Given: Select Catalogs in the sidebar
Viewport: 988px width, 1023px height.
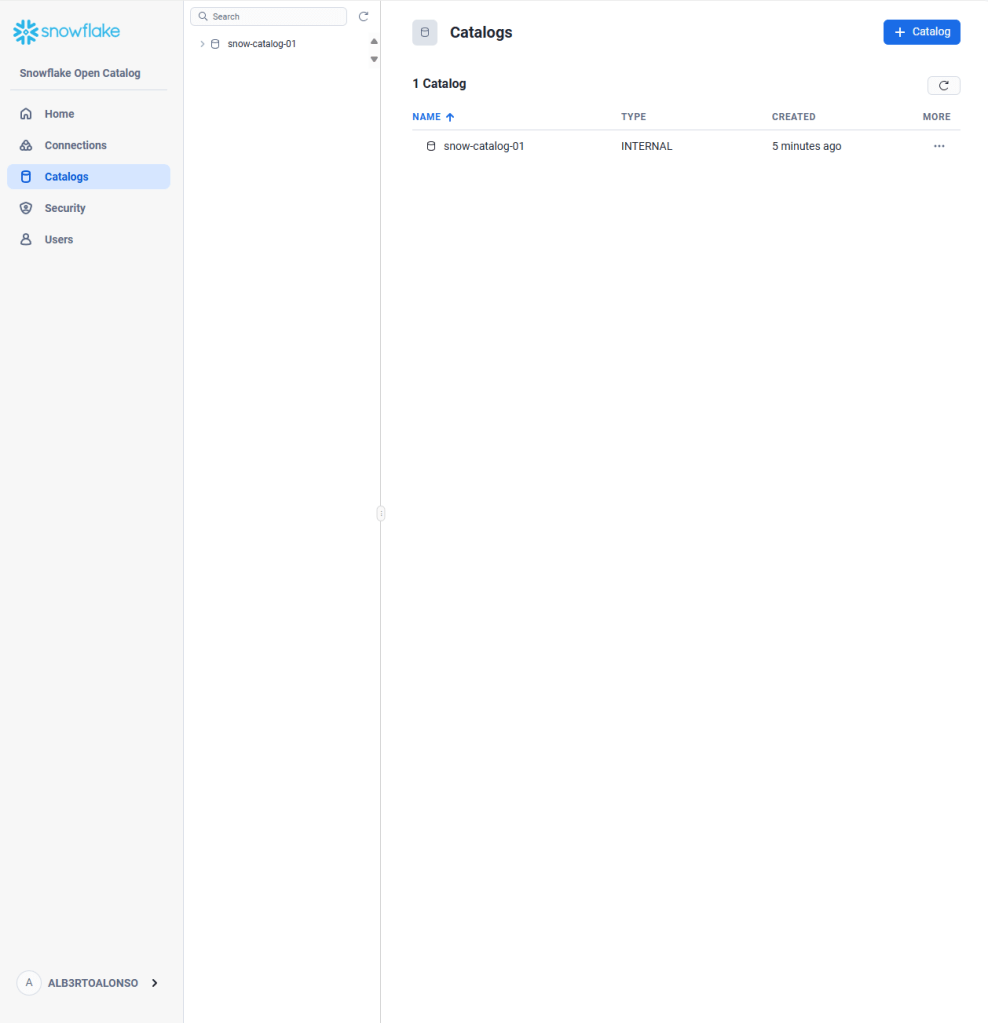Looking at the screenshot, I should coord(66,177).
